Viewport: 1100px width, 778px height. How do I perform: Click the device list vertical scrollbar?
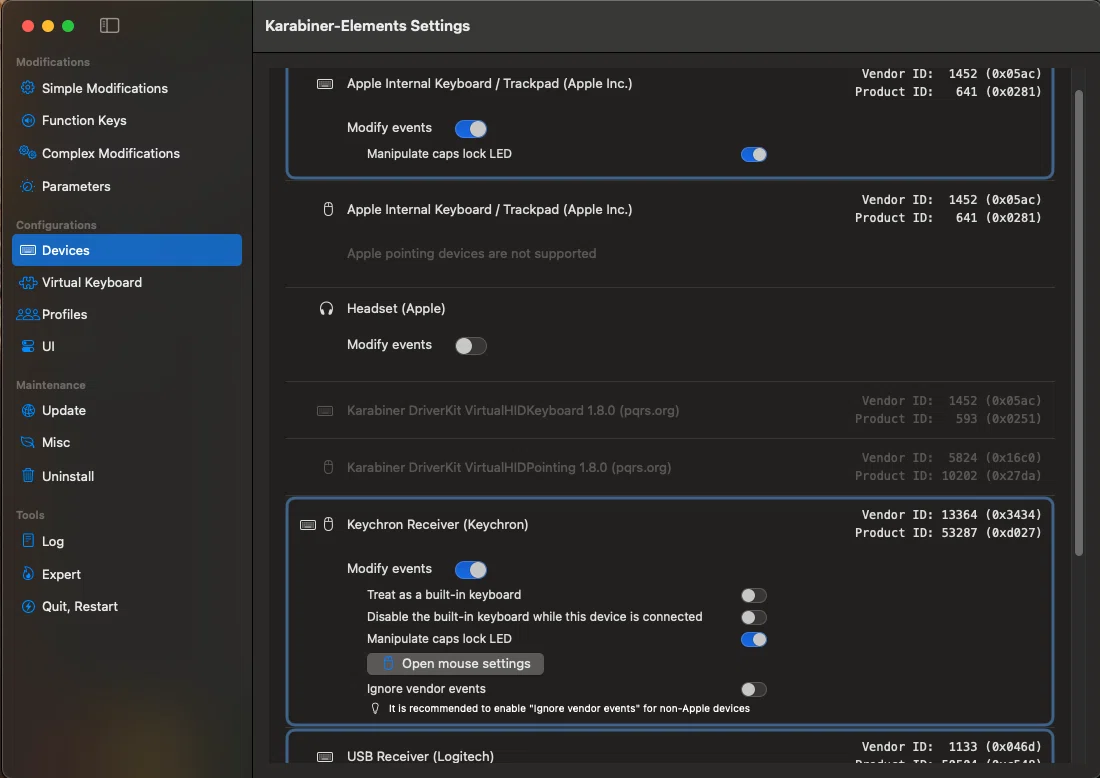(x=1079, y=323)
